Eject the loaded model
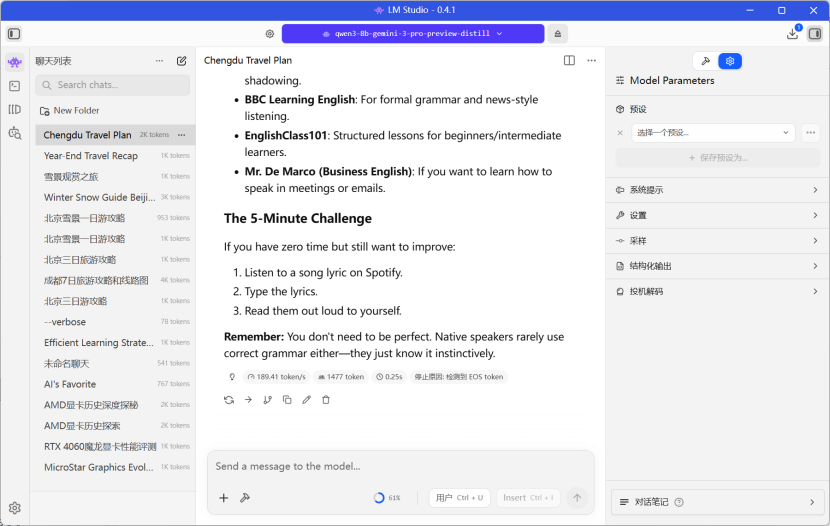 coord(558,33)
